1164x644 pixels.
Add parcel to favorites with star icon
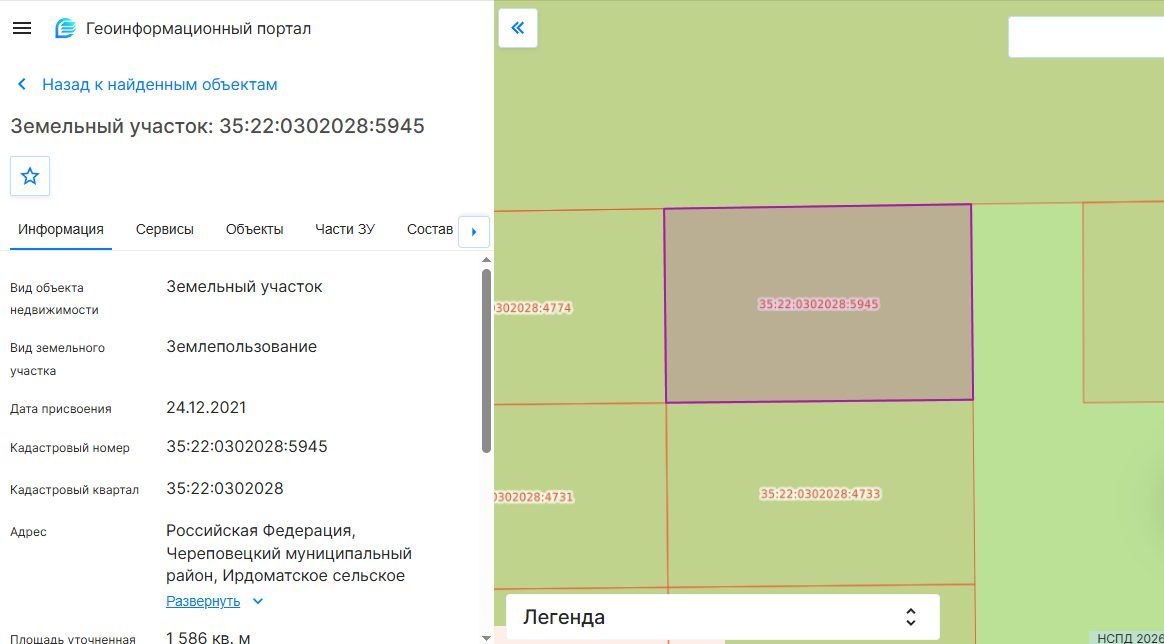[x=30, y=176]
